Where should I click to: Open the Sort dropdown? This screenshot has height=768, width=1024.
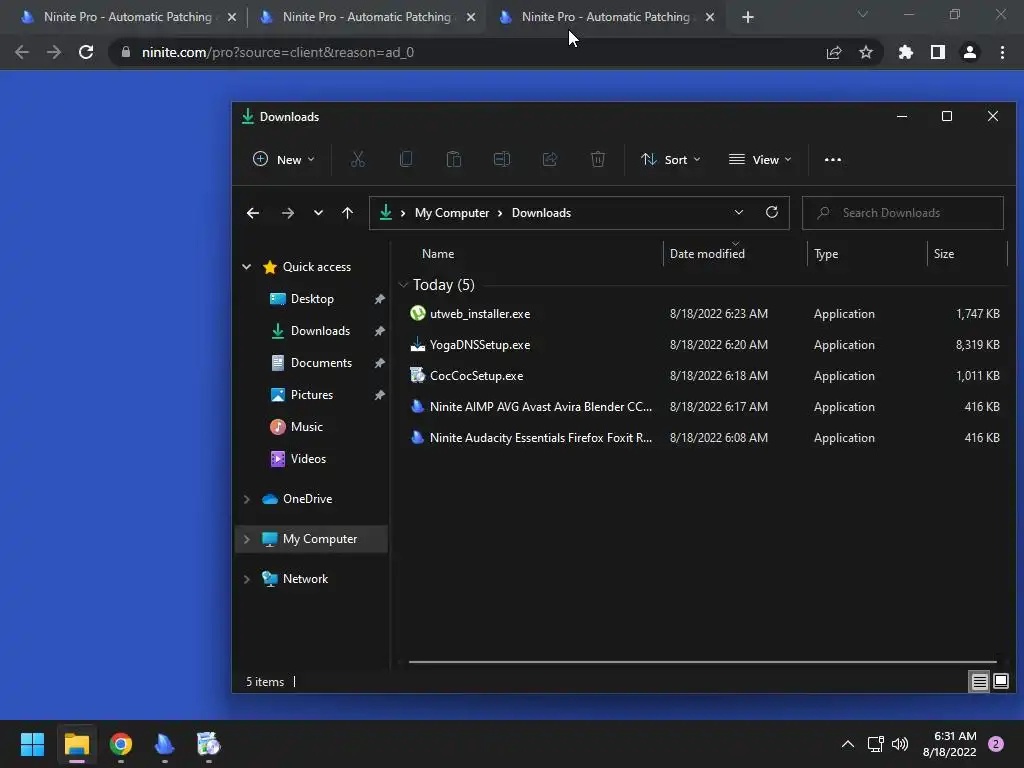pos(671,159)
